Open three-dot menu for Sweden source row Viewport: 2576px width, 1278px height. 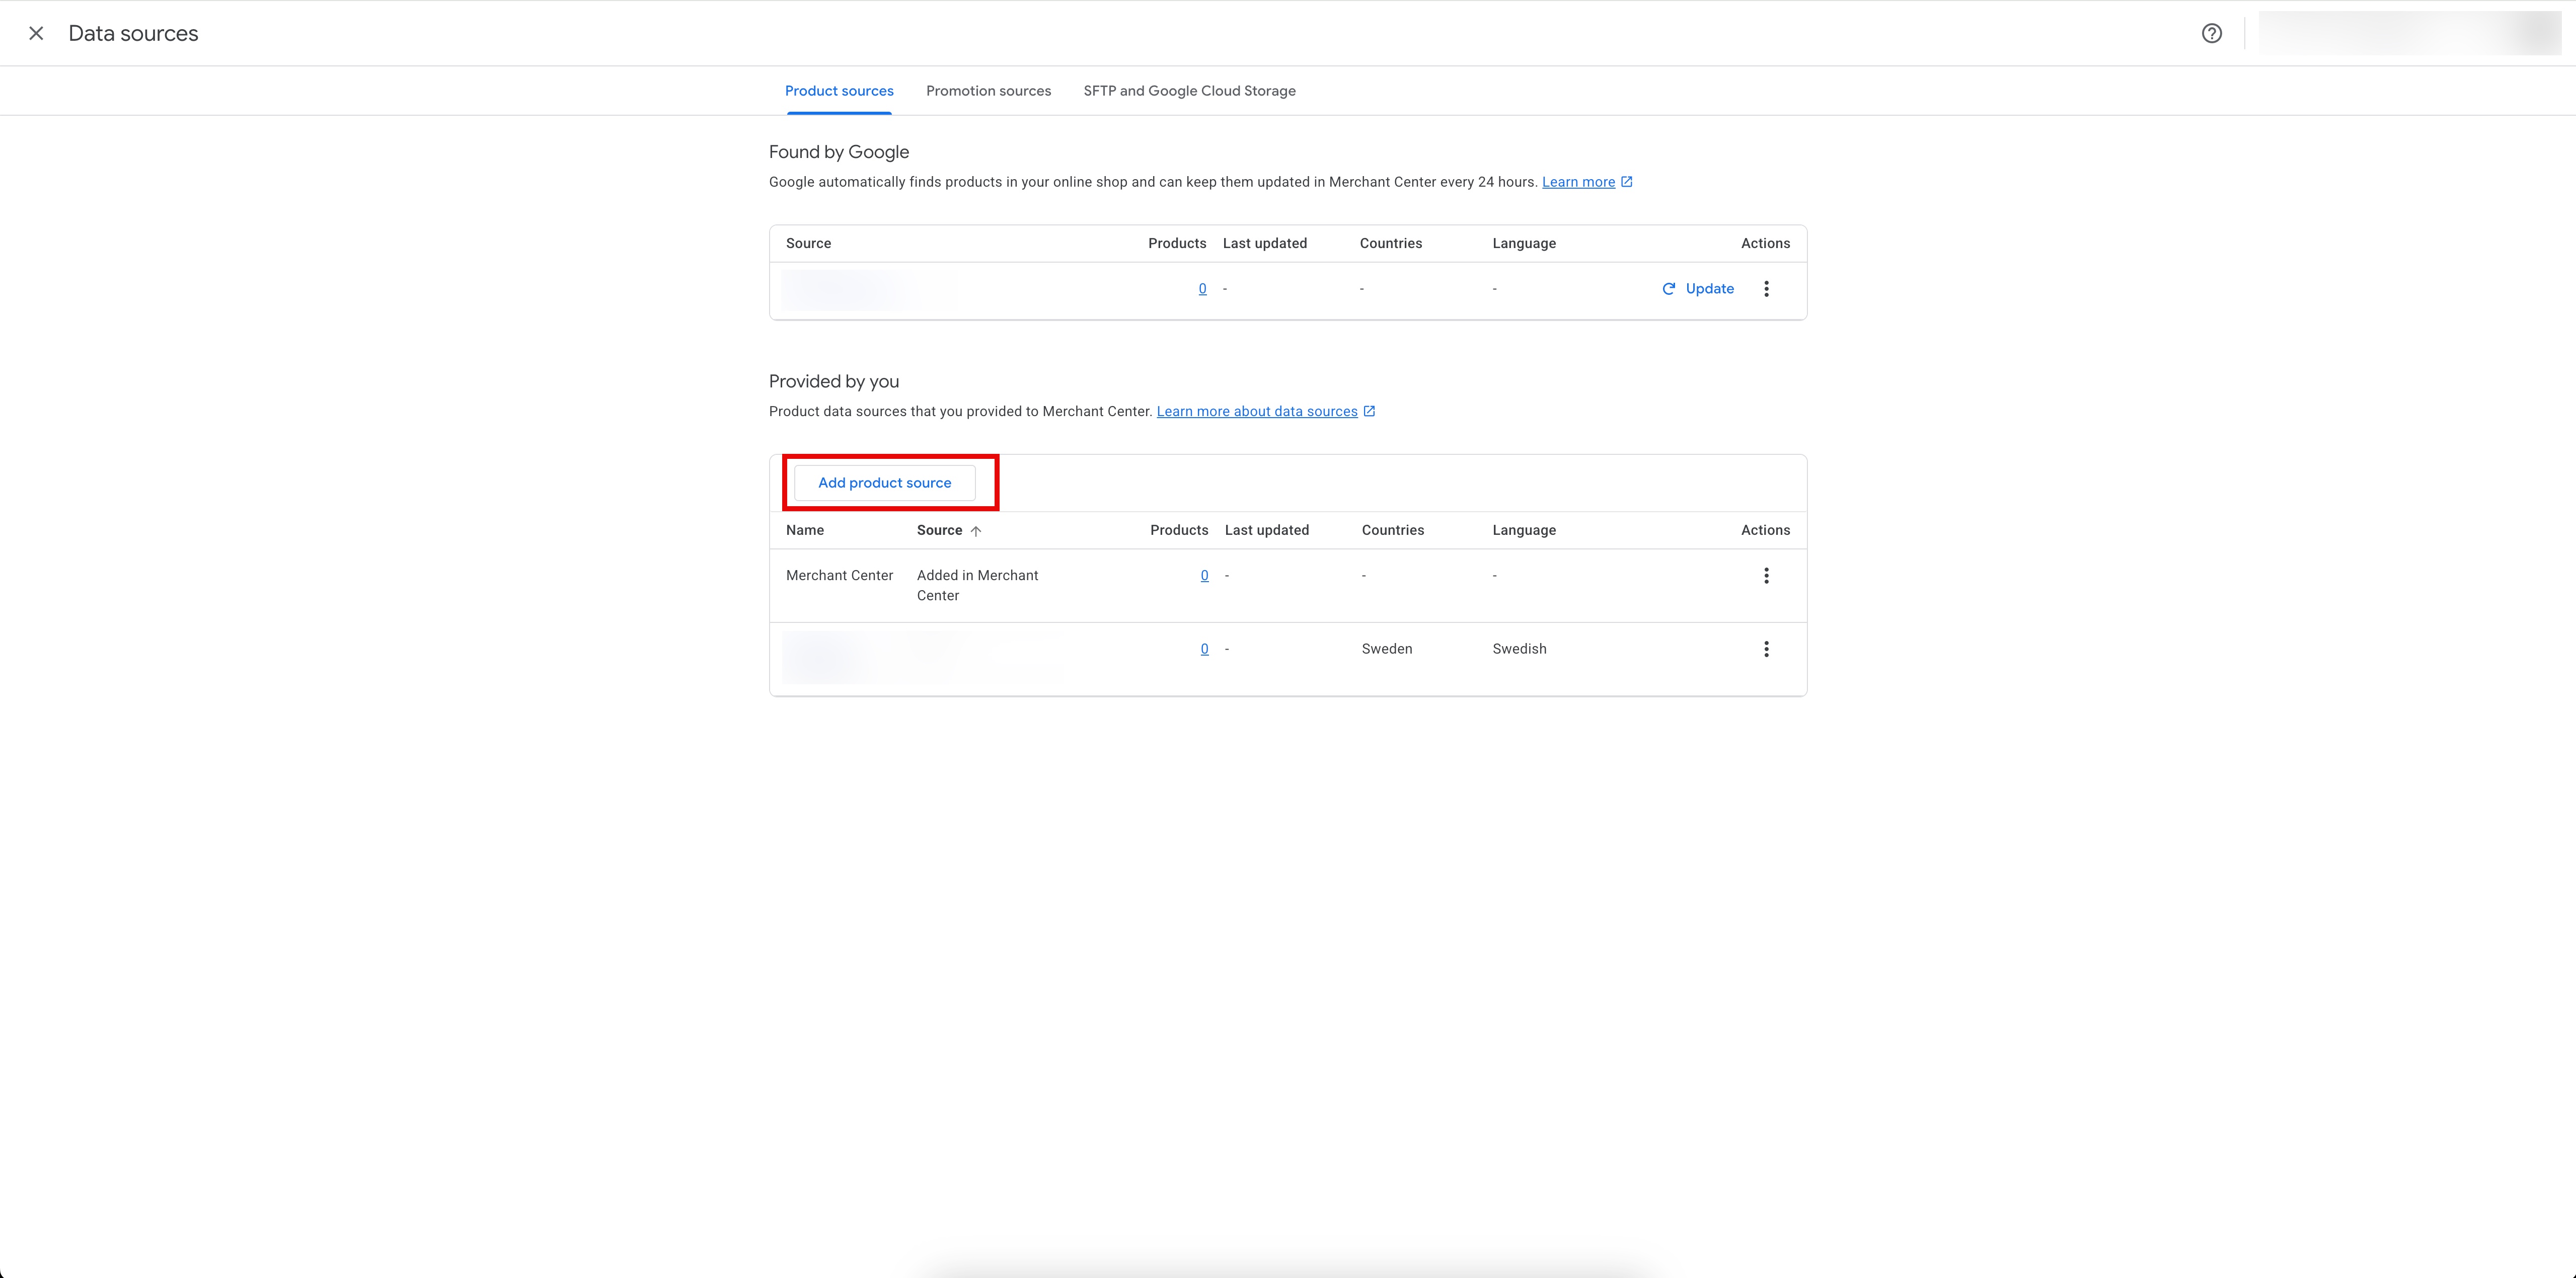[x=1766, y=649]
